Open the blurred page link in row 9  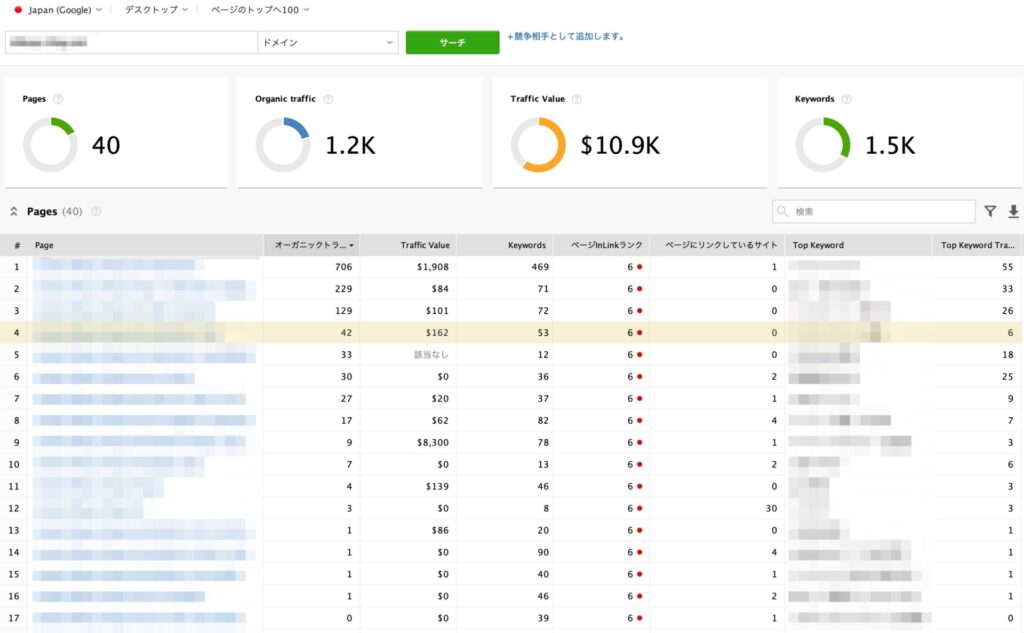point(139,442)
